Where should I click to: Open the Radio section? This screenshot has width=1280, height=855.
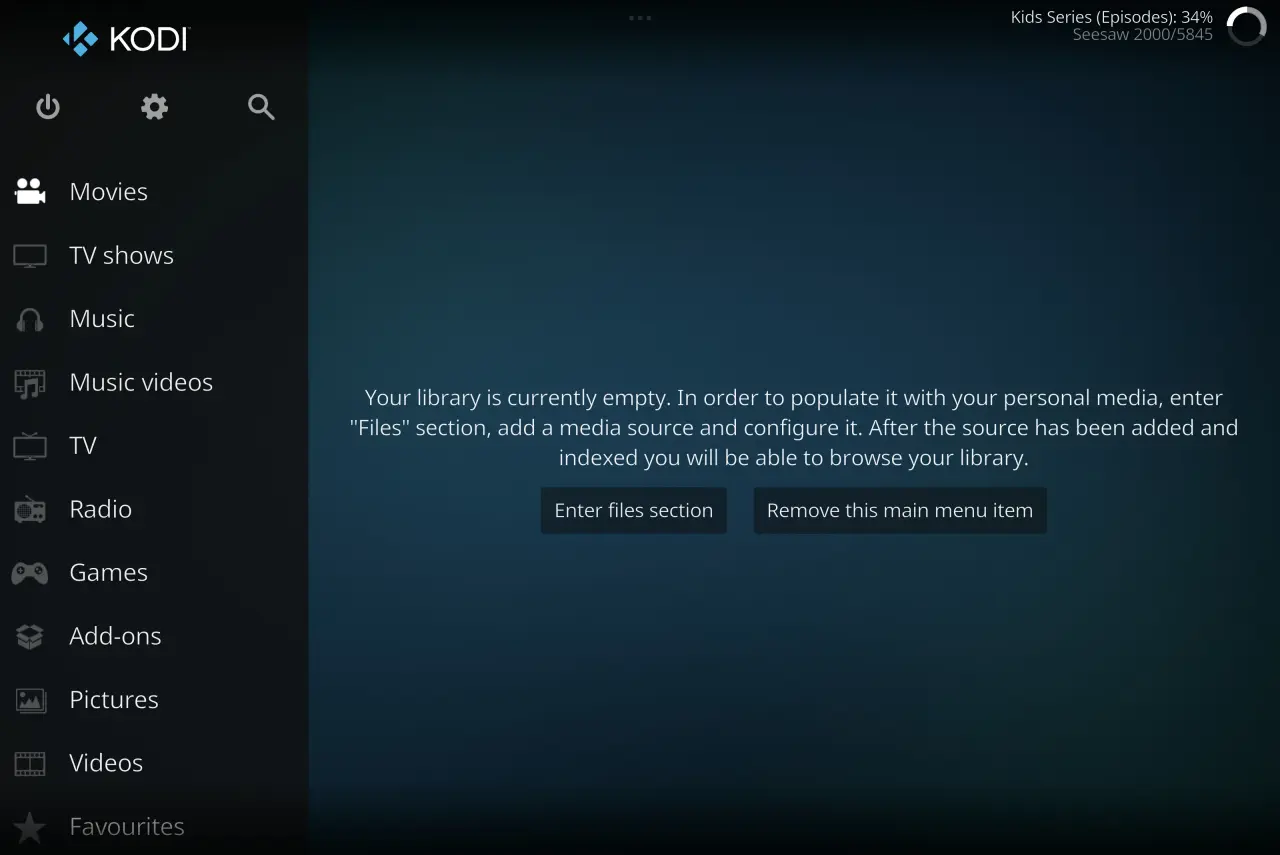(100, 509)
